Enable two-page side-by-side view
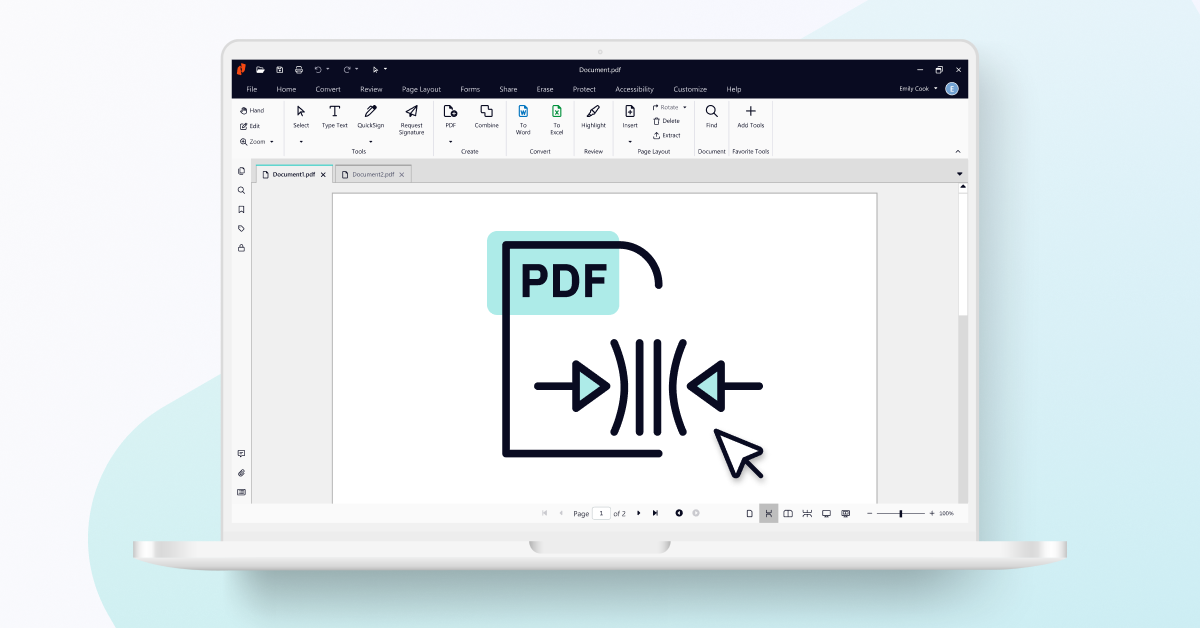1200x628 pixels. coord(788,513)
